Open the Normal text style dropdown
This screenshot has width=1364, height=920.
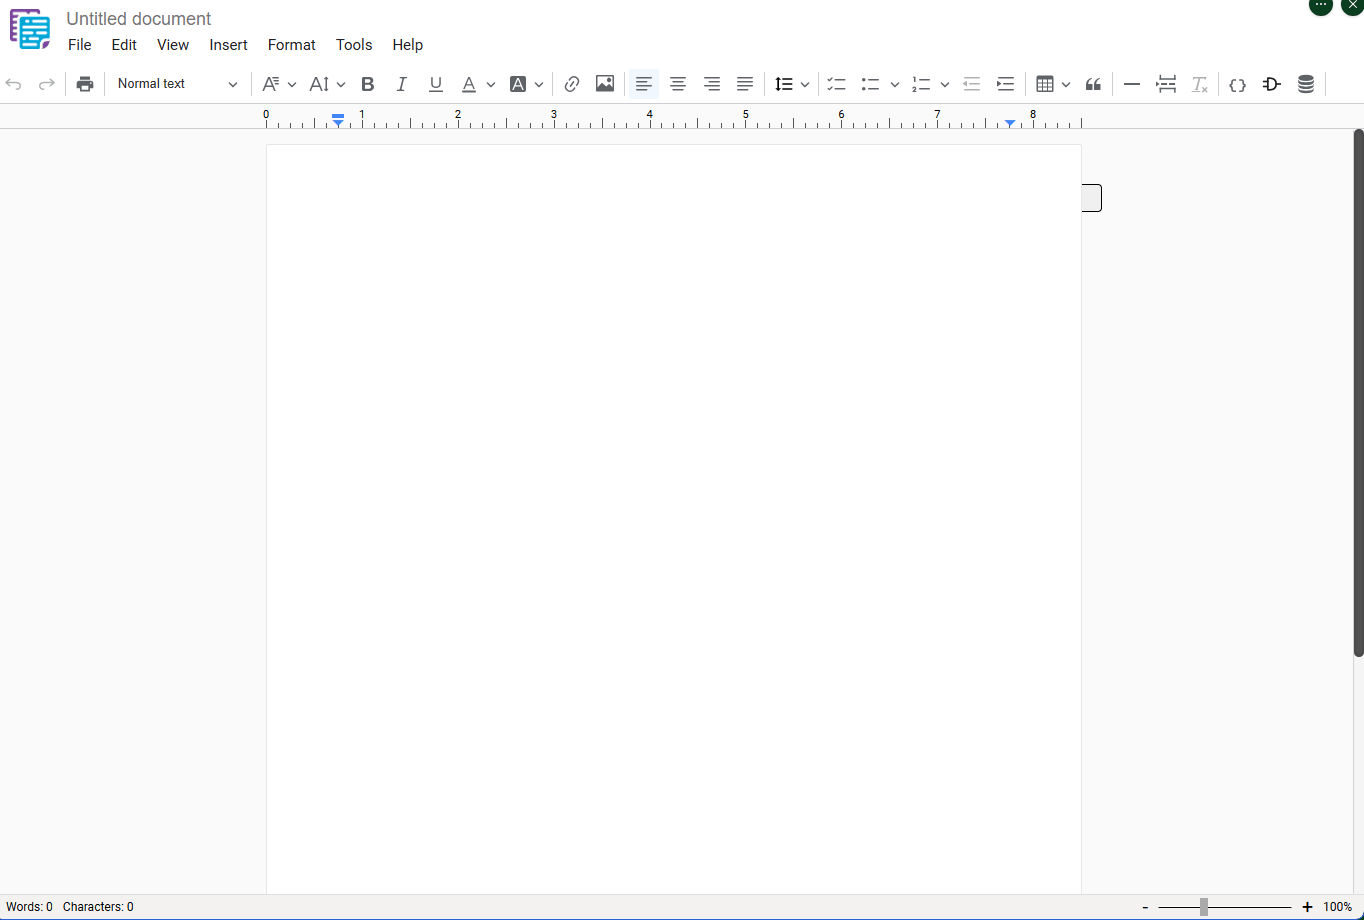point(177,84)
